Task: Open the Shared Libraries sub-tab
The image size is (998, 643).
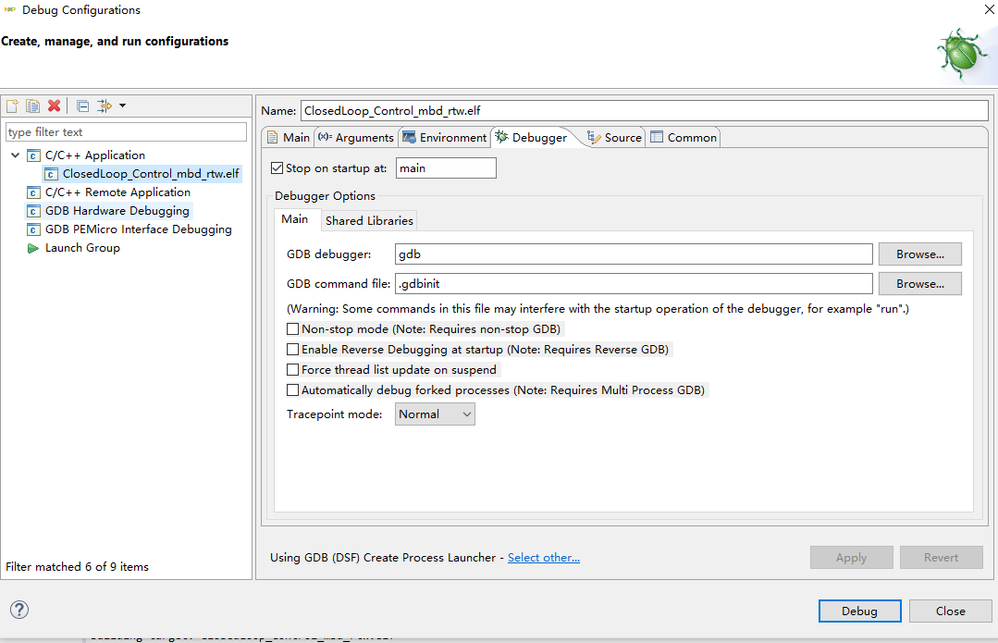Action: 369,220
